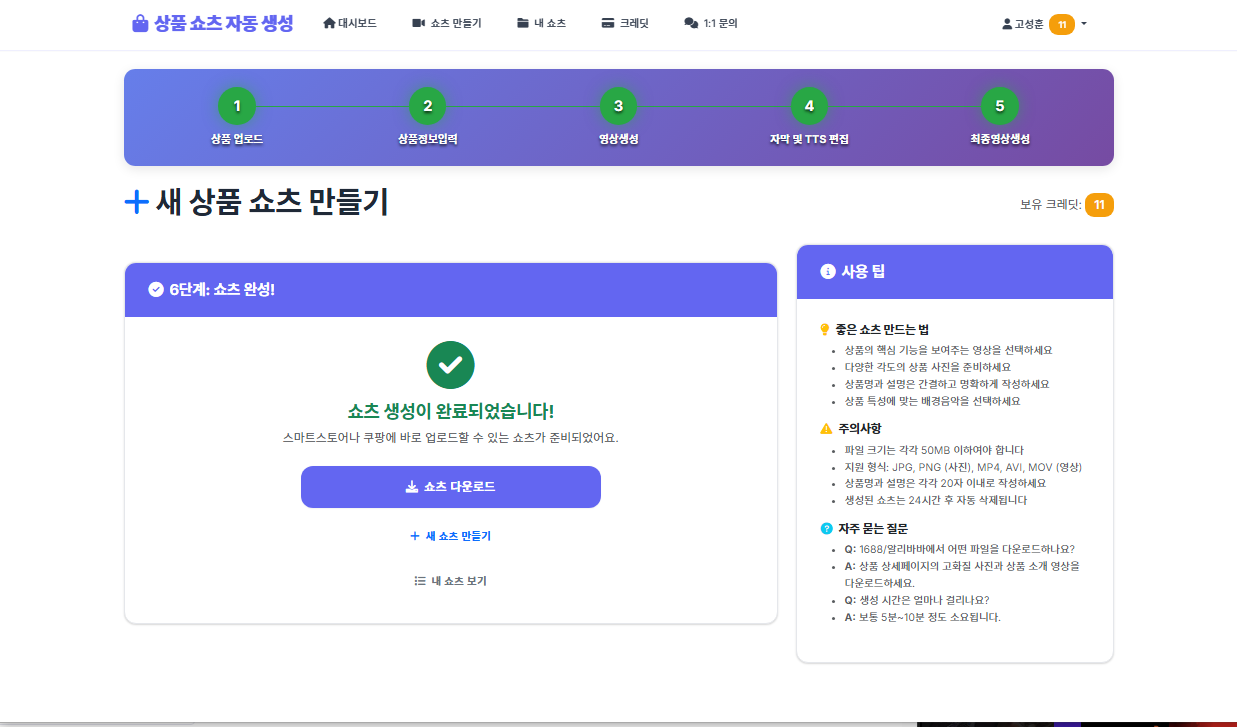Screen dimensions: 1237x727
Task: Select step 2 상품정보입력 circle
Action: point(427,106)
